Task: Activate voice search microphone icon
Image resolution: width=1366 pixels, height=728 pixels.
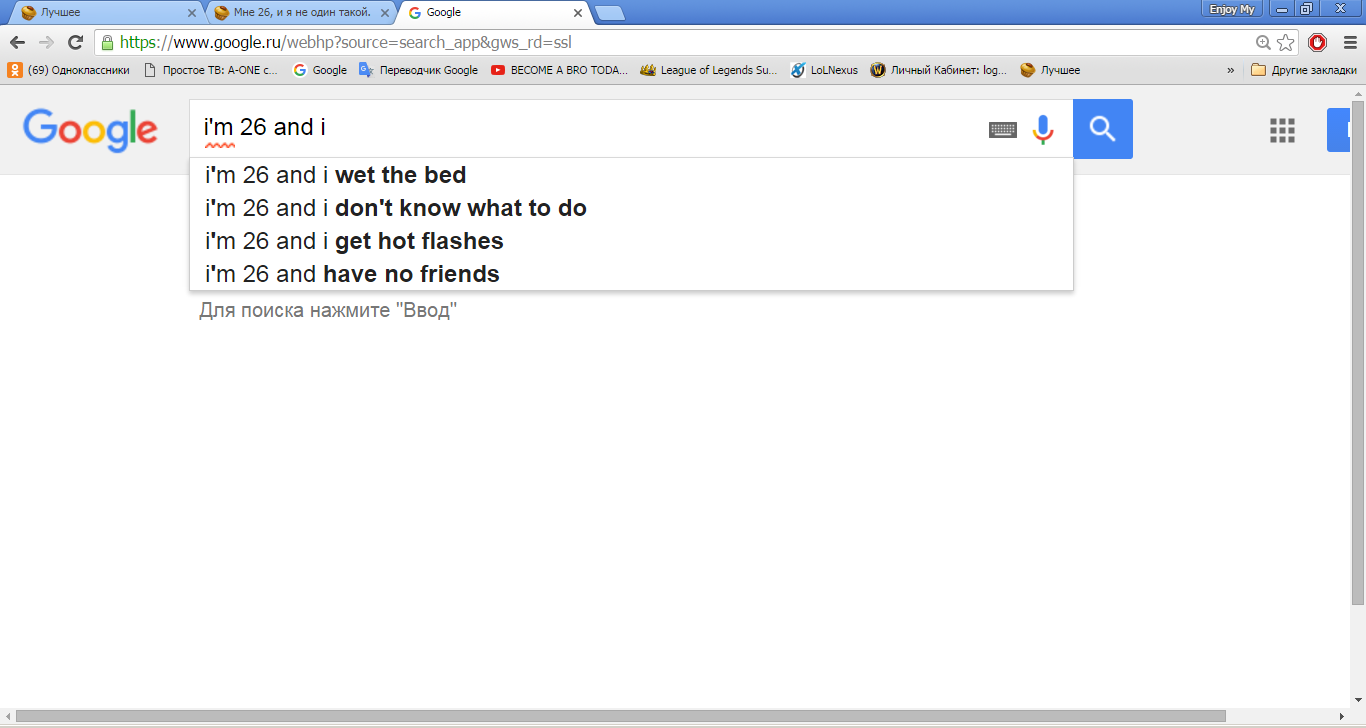Action: (1043, 129)
